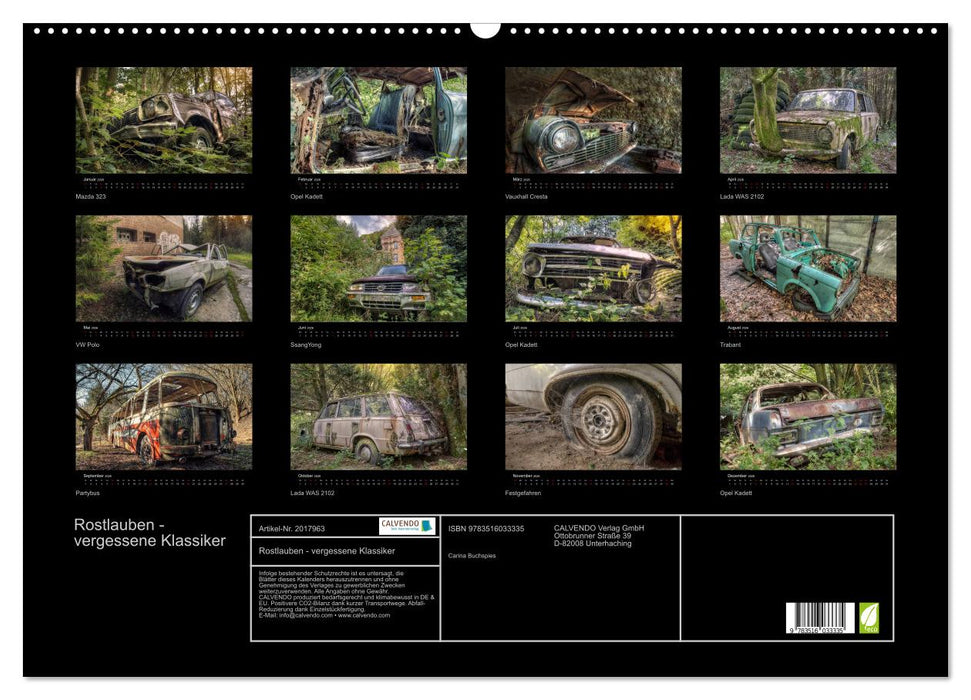Select the Partybus September image
The image size is (971, 700).
point(164,416)
